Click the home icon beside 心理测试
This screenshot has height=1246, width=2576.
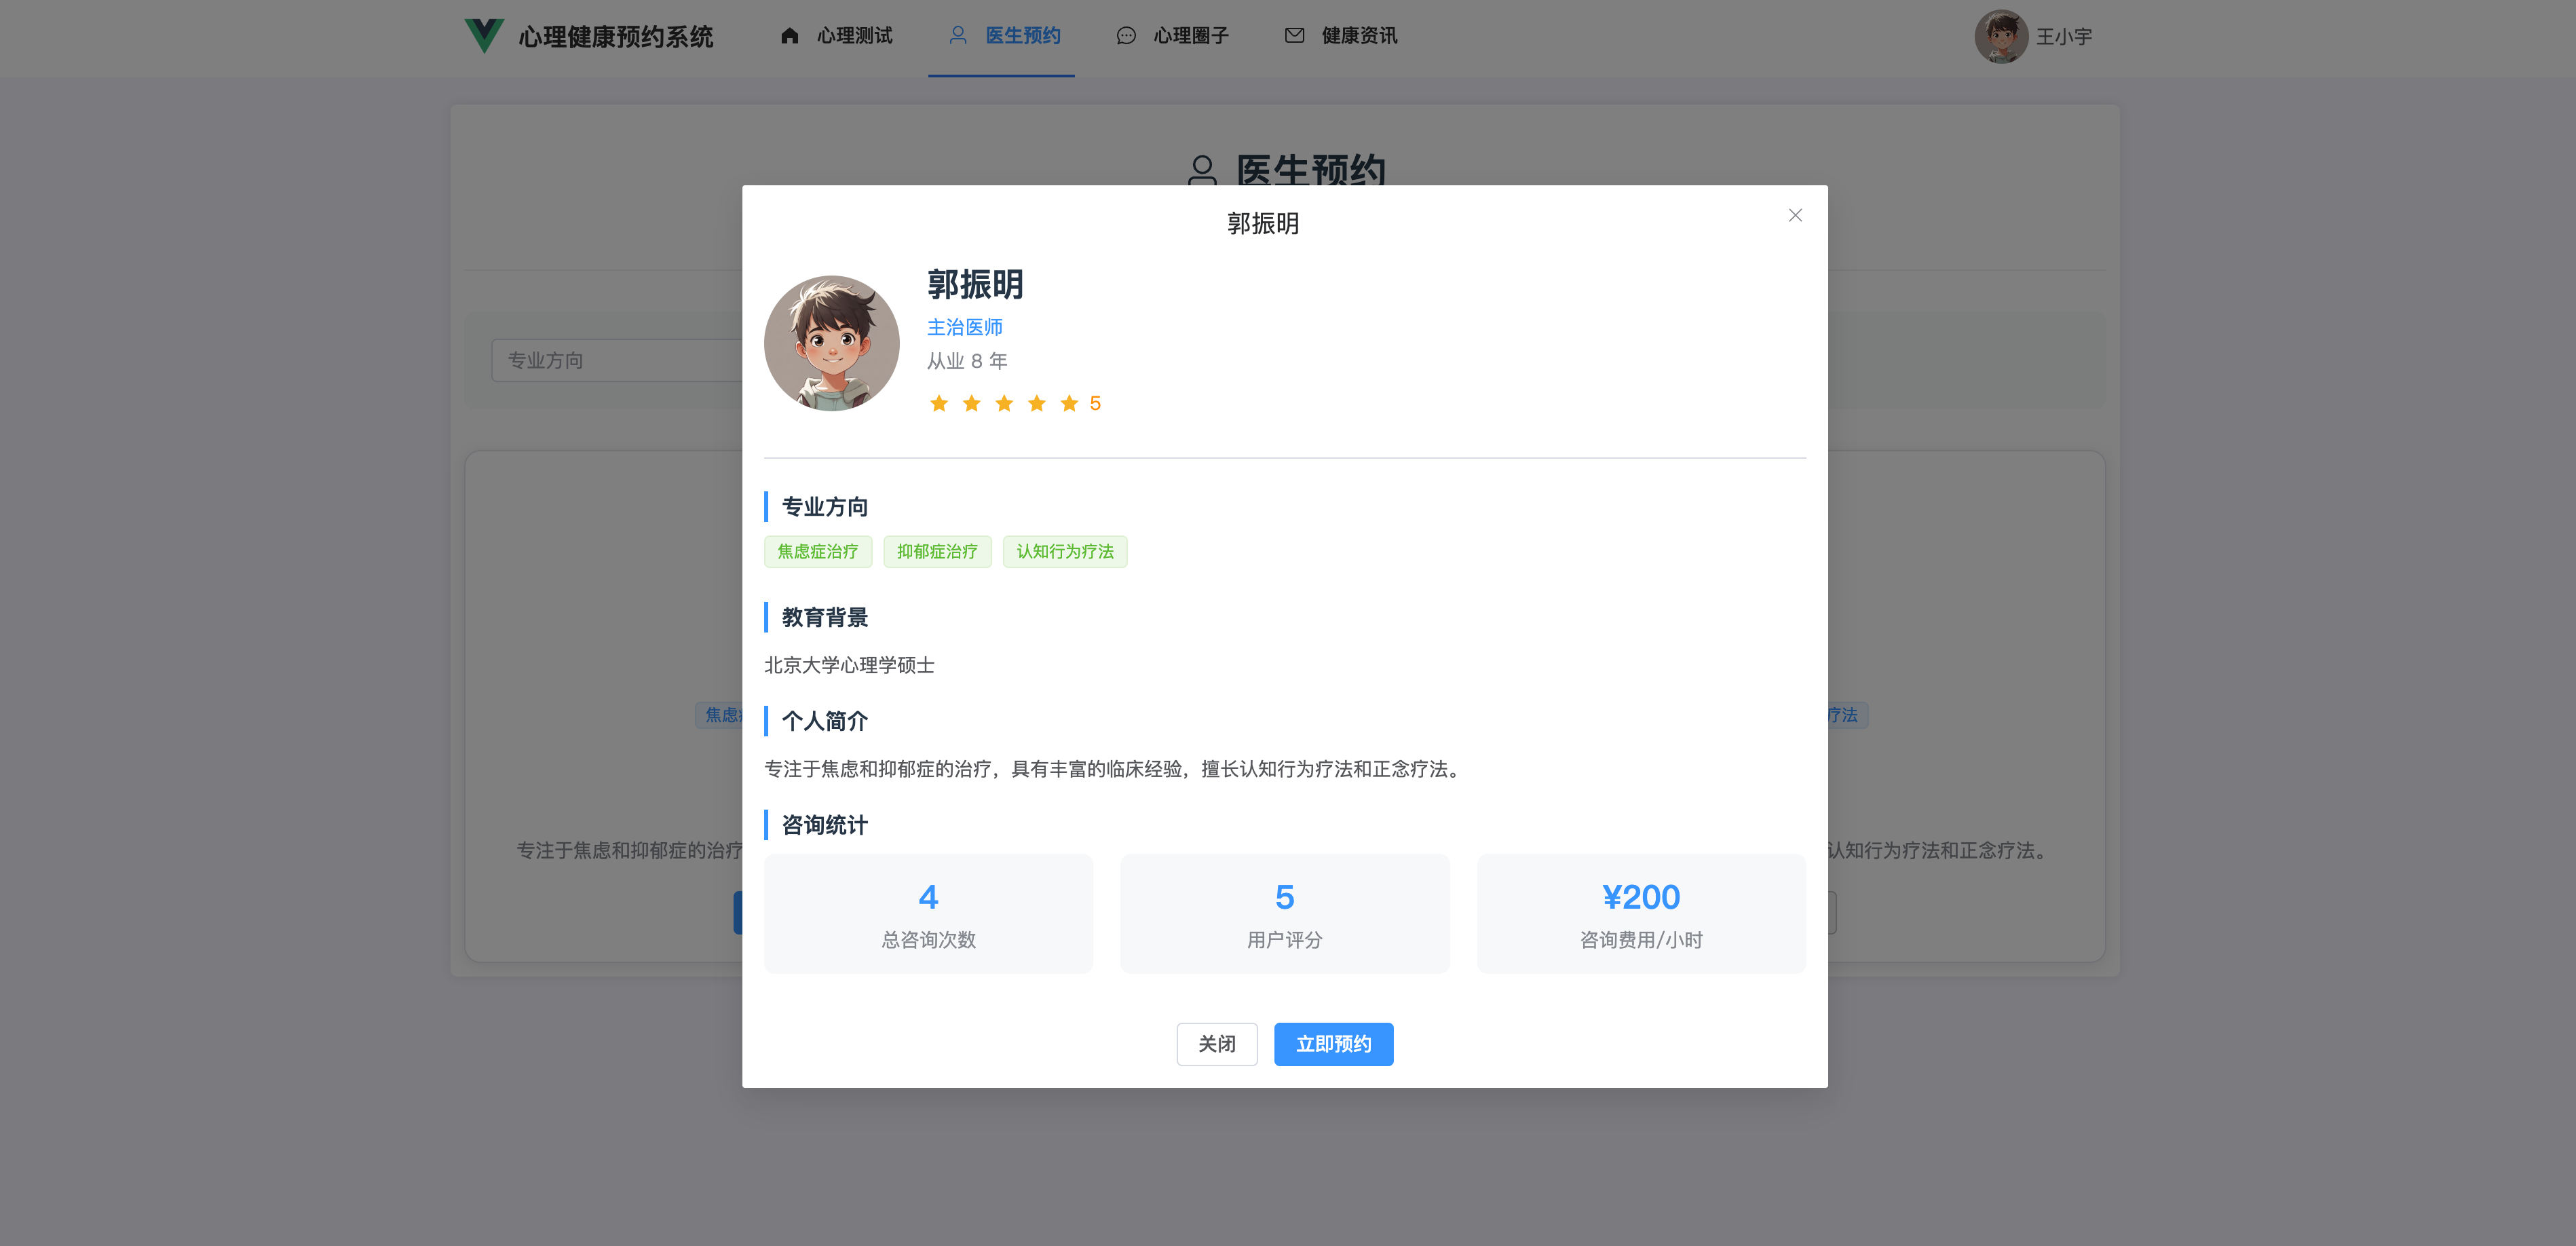[x=789, y=36]
